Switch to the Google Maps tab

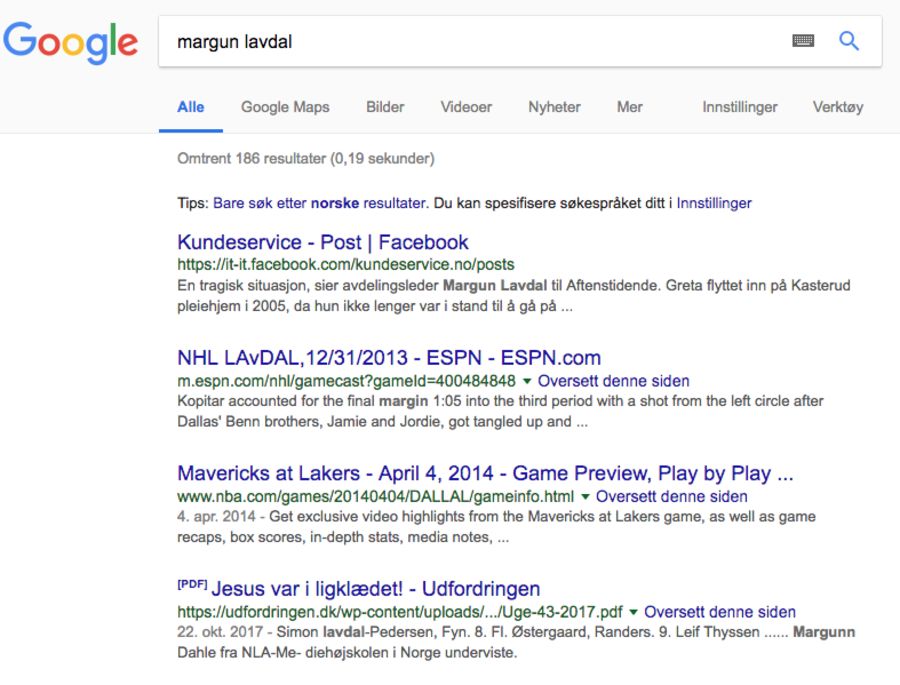point(285,107)
